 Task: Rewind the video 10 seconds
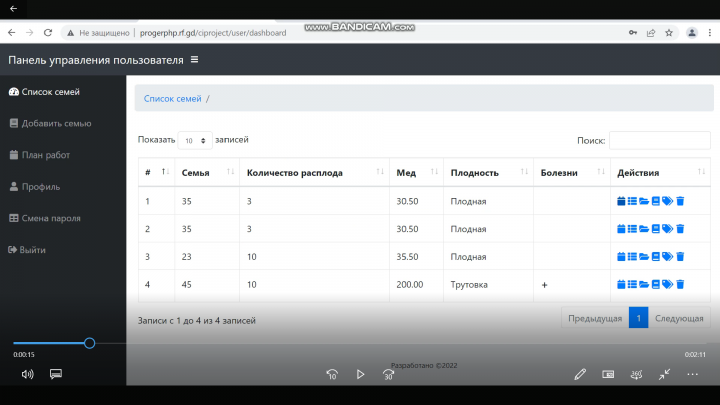332,375
